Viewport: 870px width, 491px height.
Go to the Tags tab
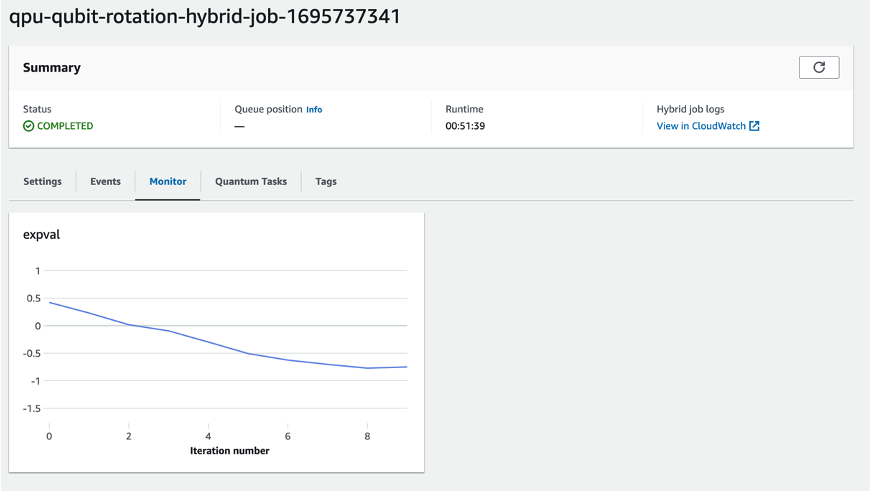tap(326, 181)
